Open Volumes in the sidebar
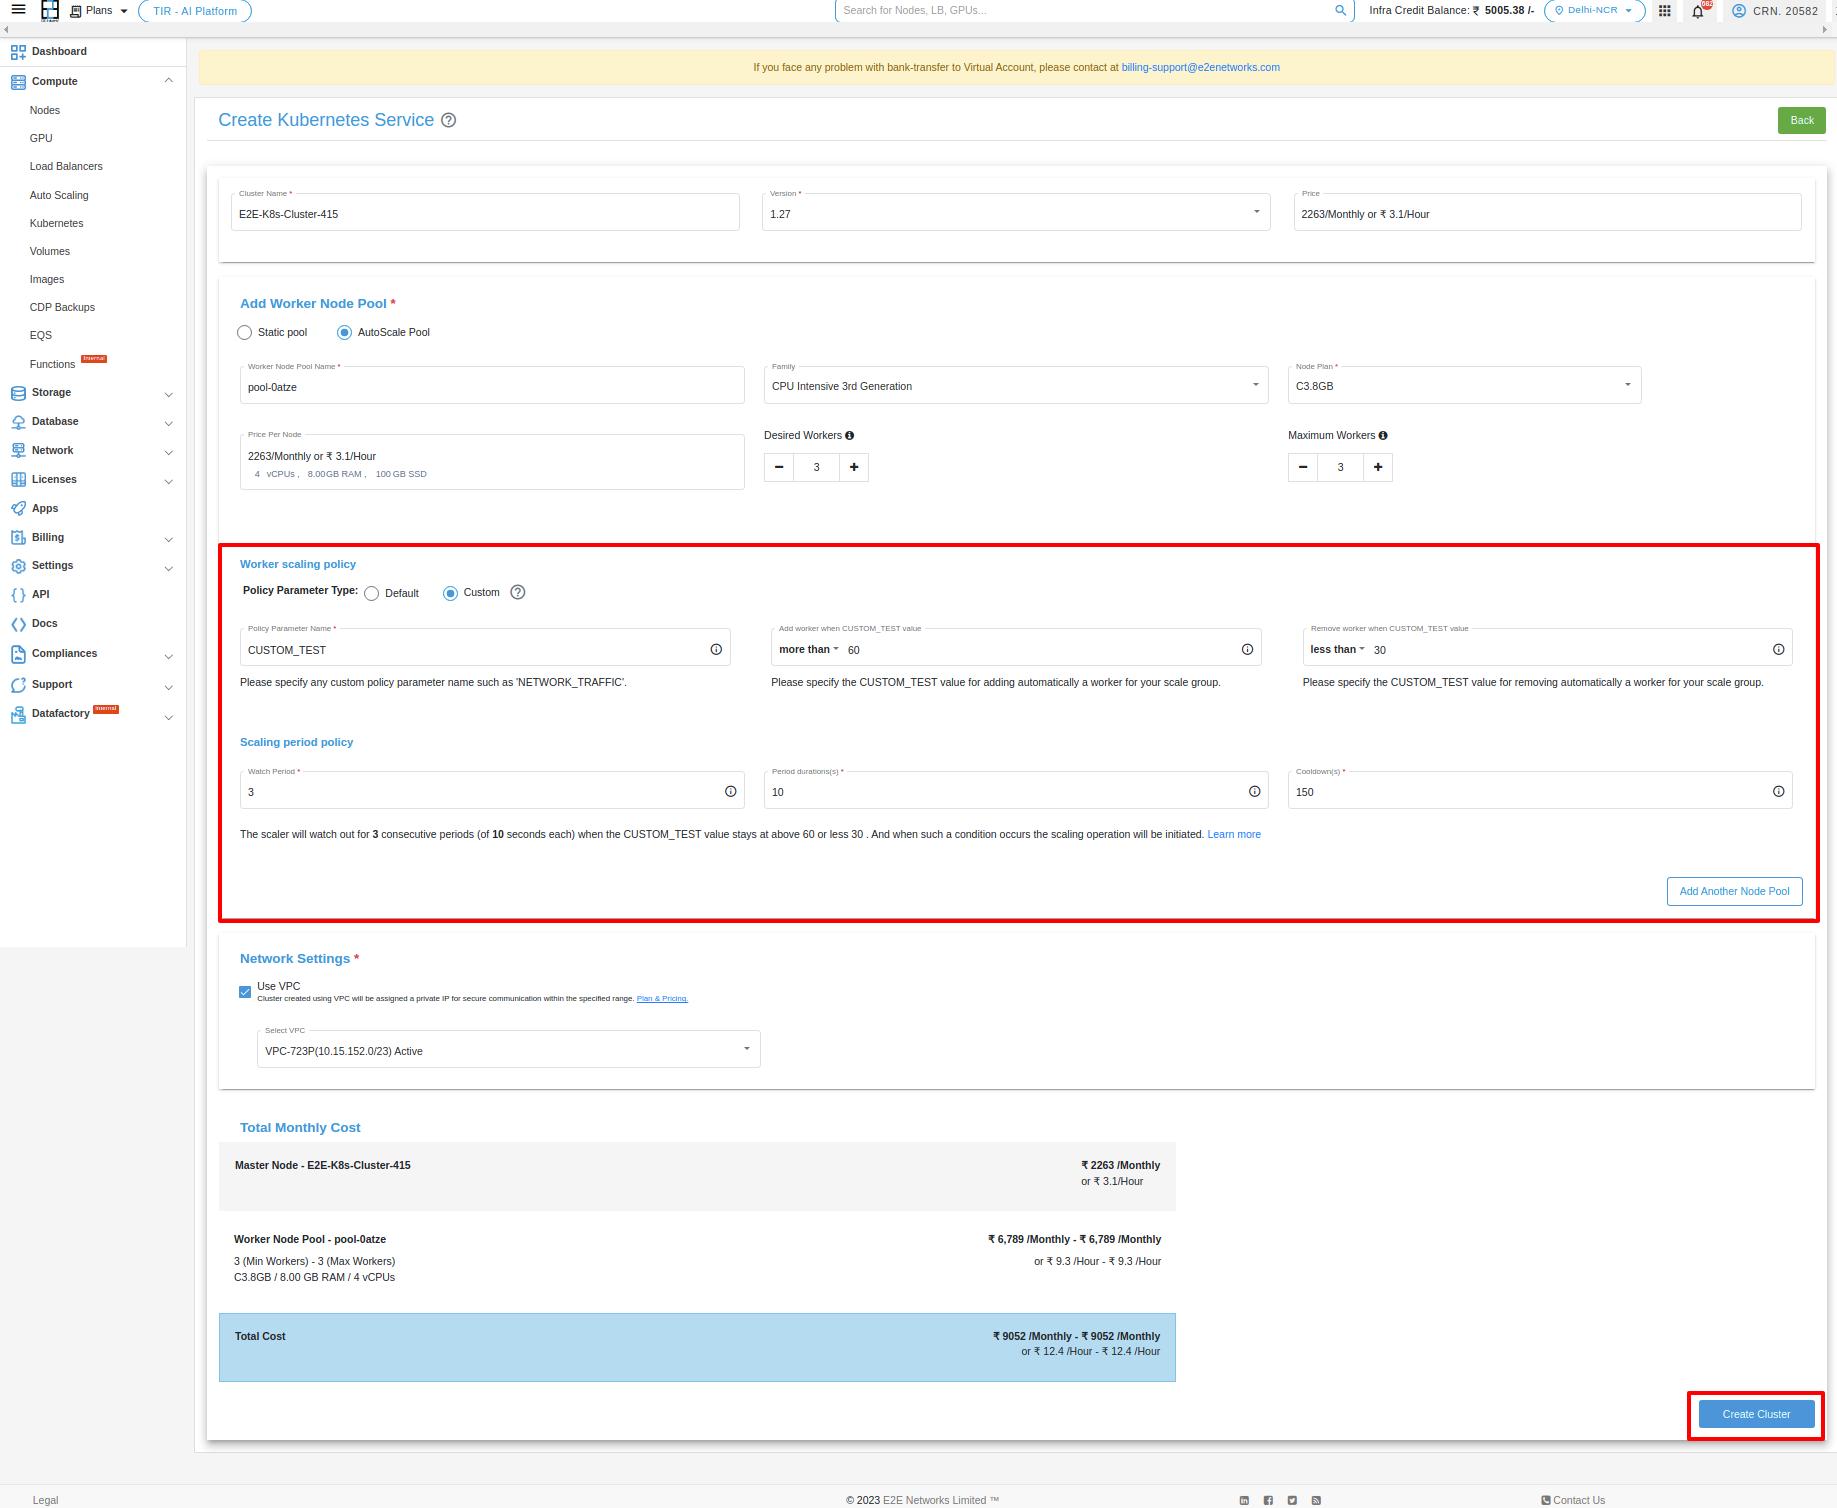 click(x=50, y=251)
